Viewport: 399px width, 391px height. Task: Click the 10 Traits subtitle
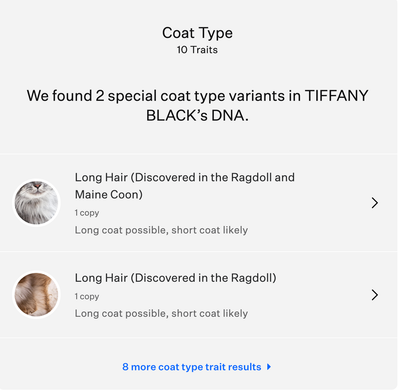[x=197, y=50]
